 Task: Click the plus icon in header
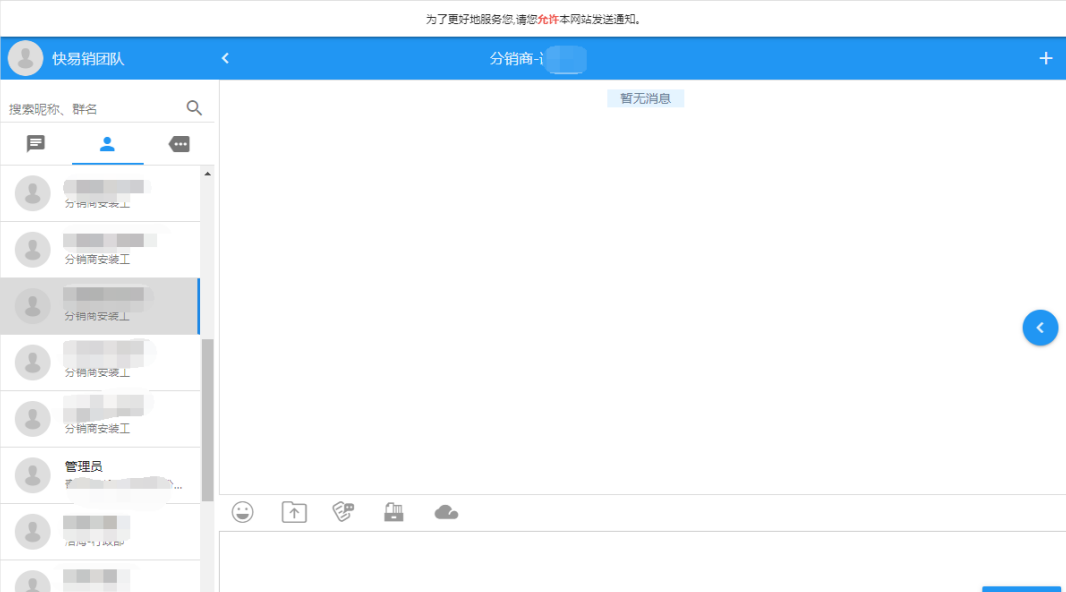[x=1046, y=58]
